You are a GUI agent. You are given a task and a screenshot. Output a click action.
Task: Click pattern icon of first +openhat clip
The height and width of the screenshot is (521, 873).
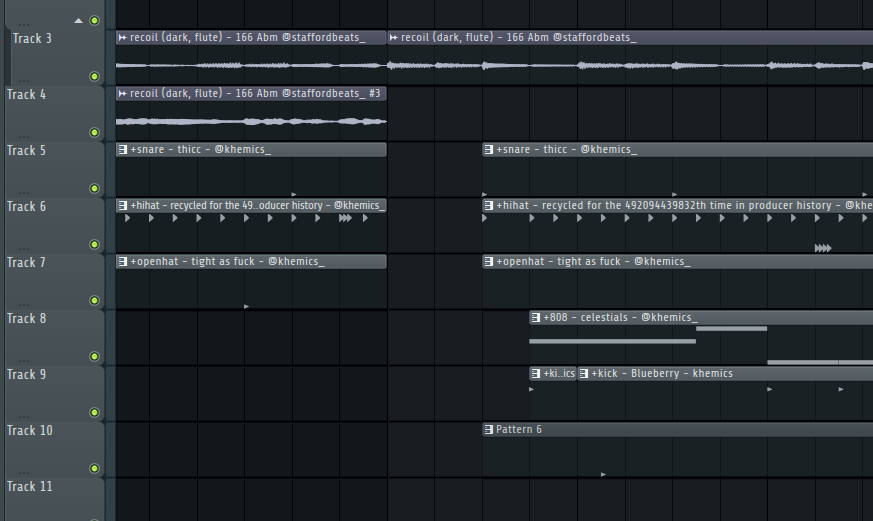[x=122, y=261]
